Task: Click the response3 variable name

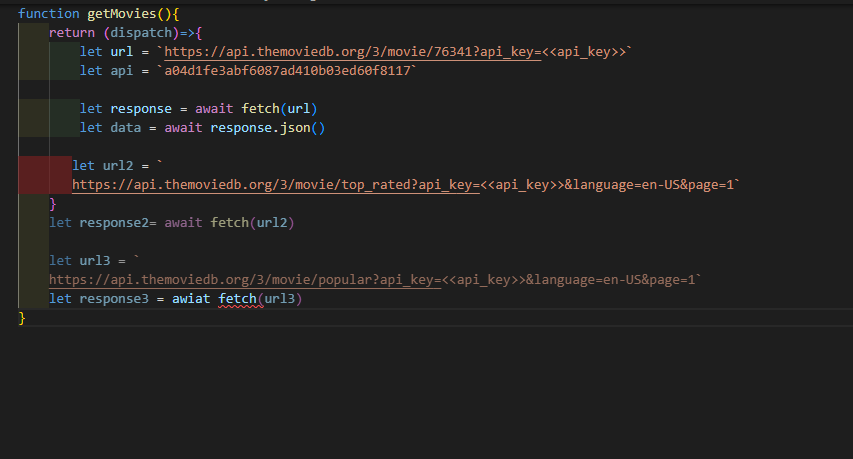Action: [114, 299]
